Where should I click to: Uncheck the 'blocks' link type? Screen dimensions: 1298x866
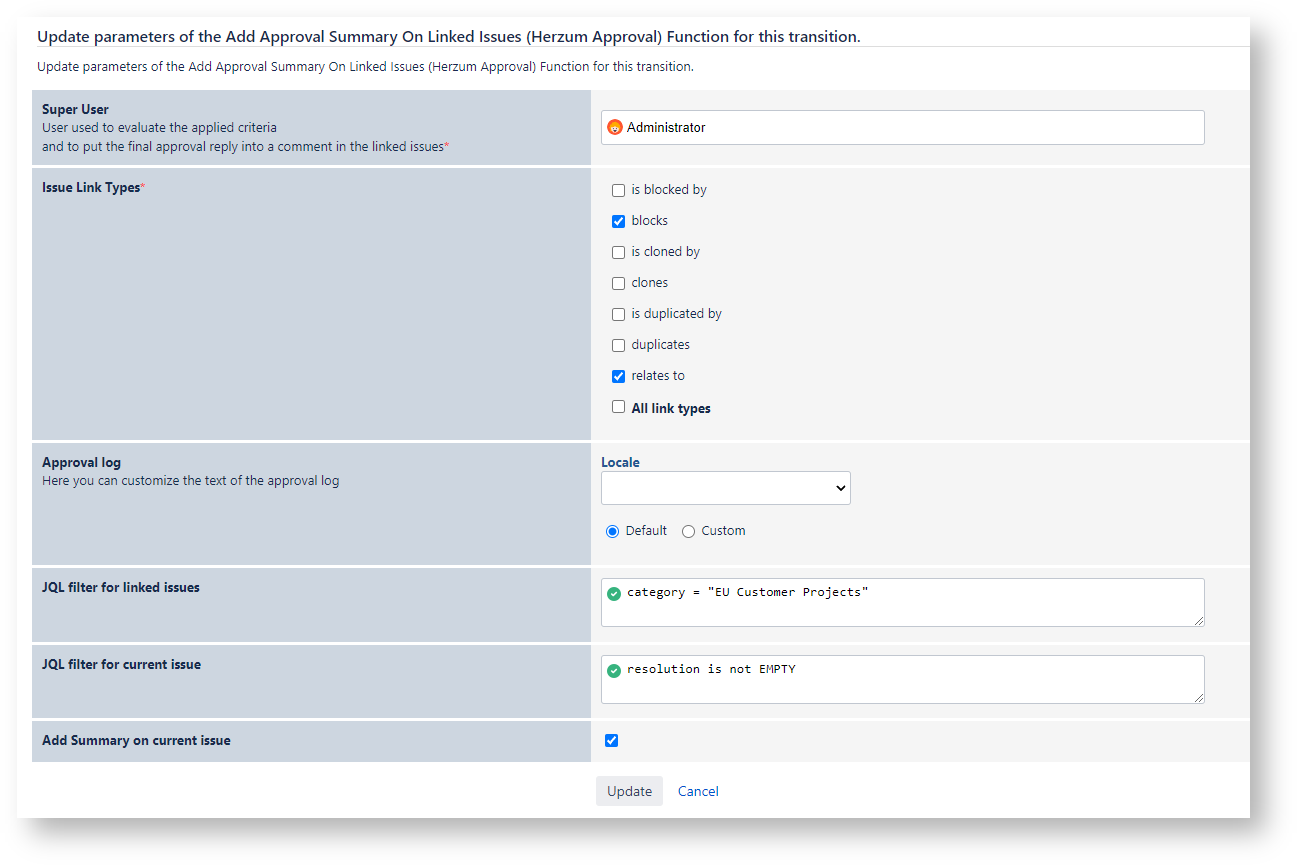[x=618, y=221]
